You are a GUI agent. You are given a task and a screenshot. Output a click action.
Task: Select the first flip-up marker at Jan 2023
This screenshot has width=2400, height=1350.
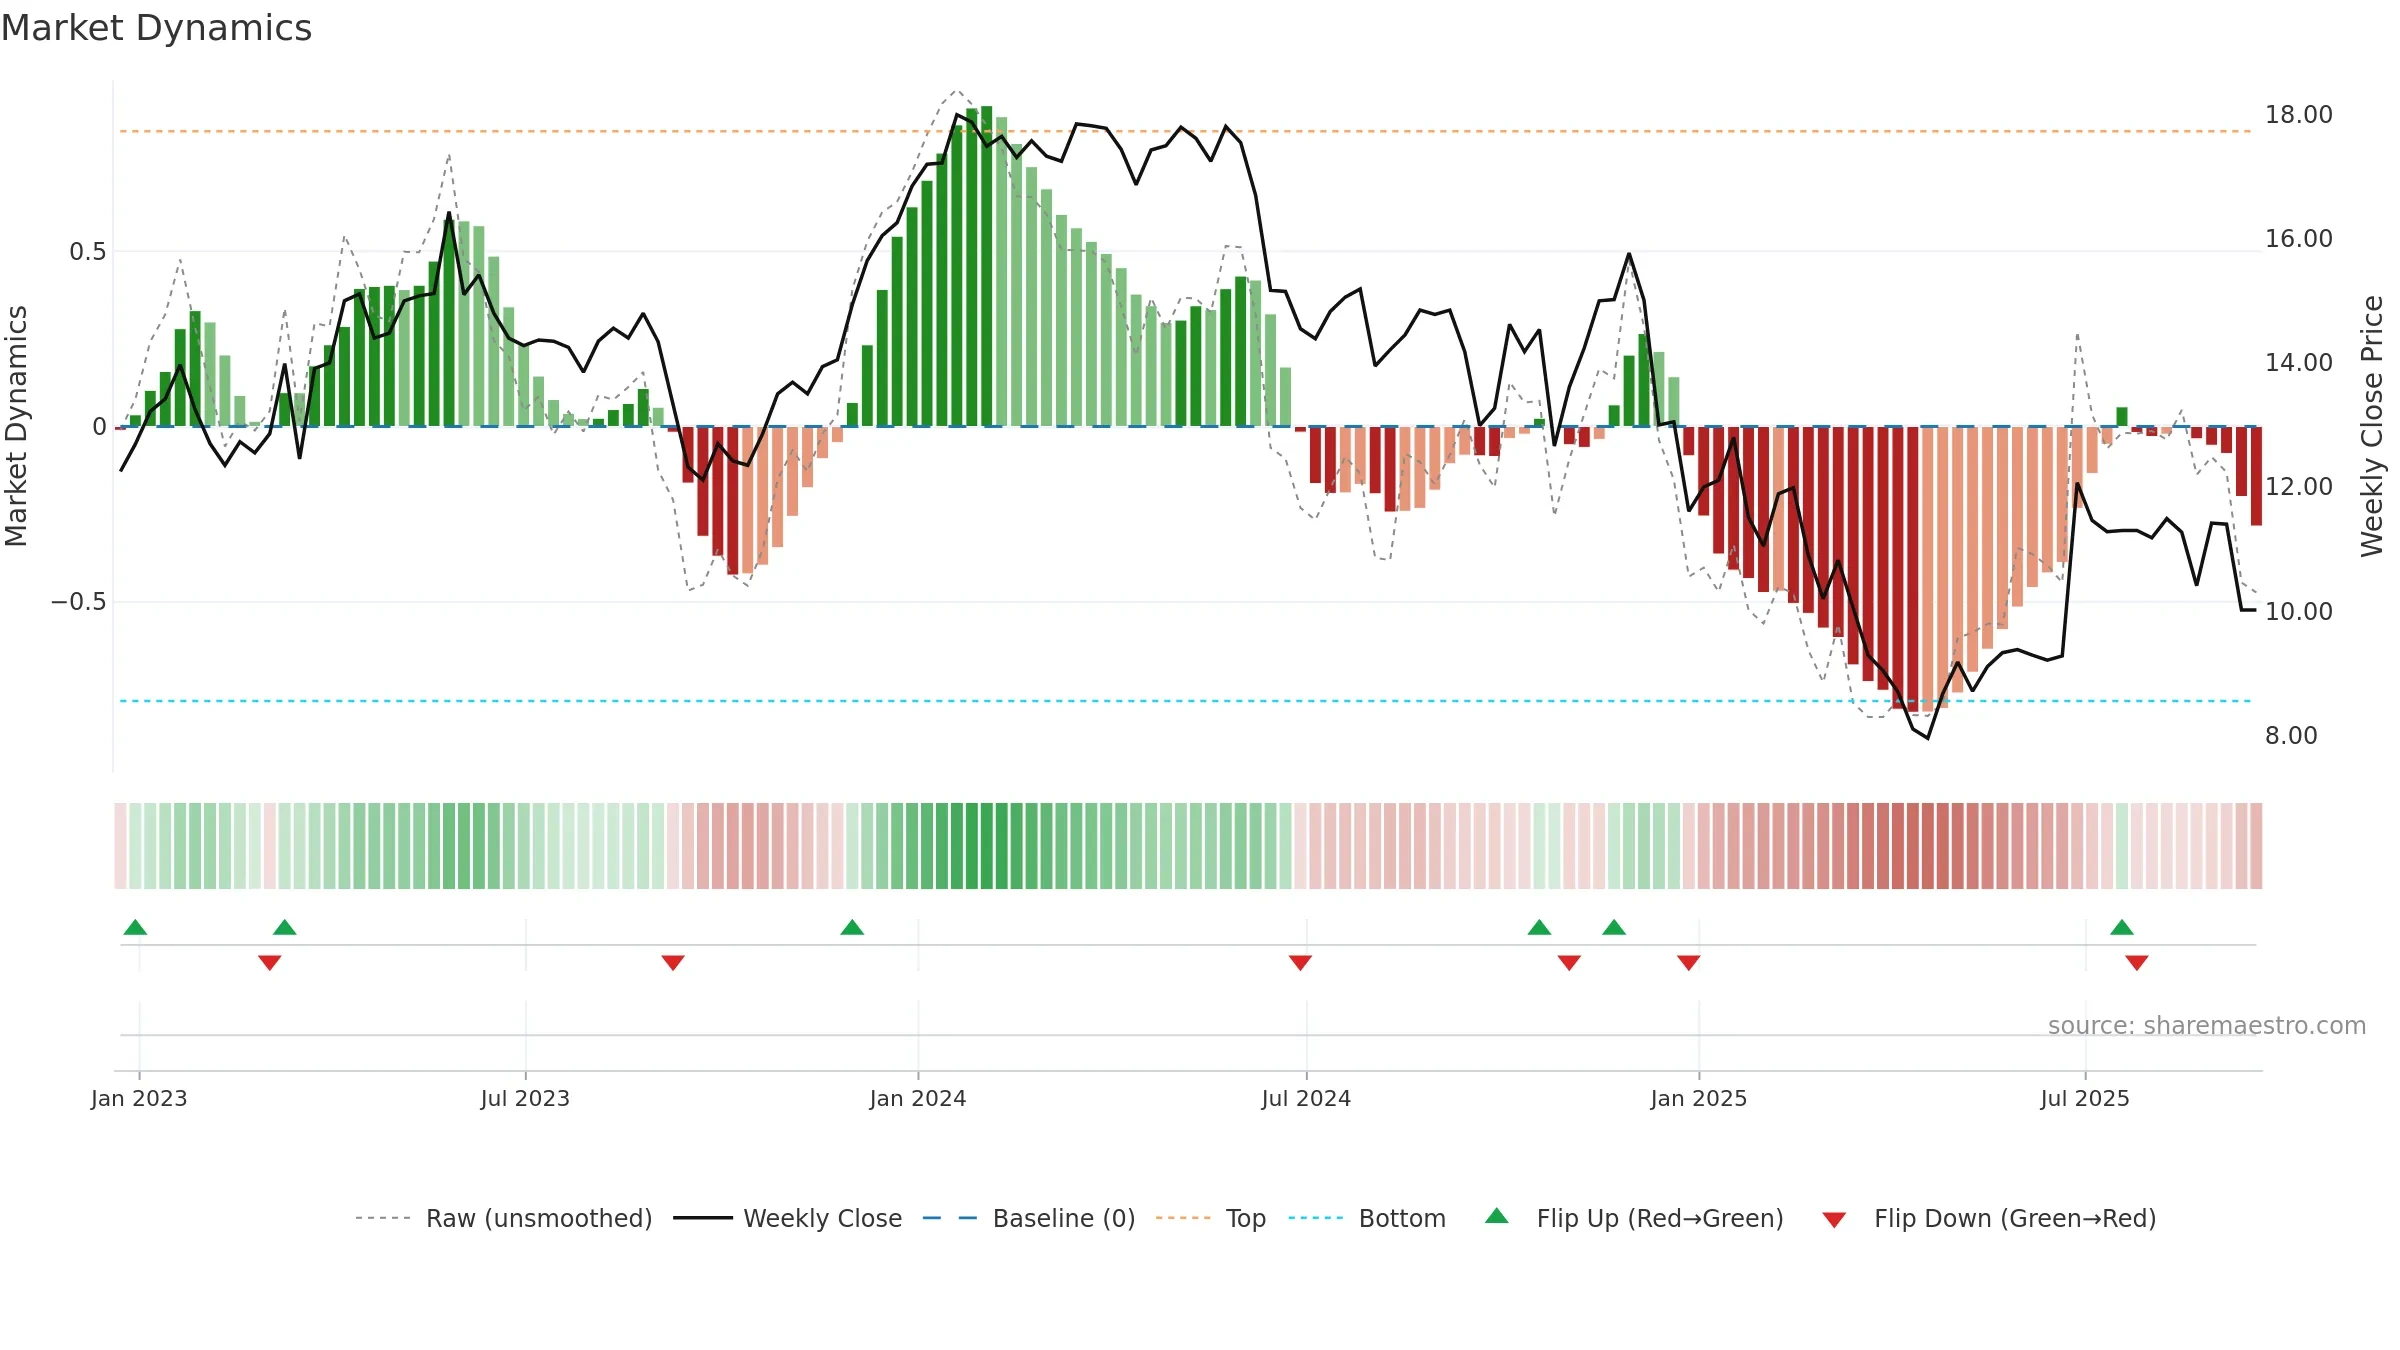click(135, 927)
